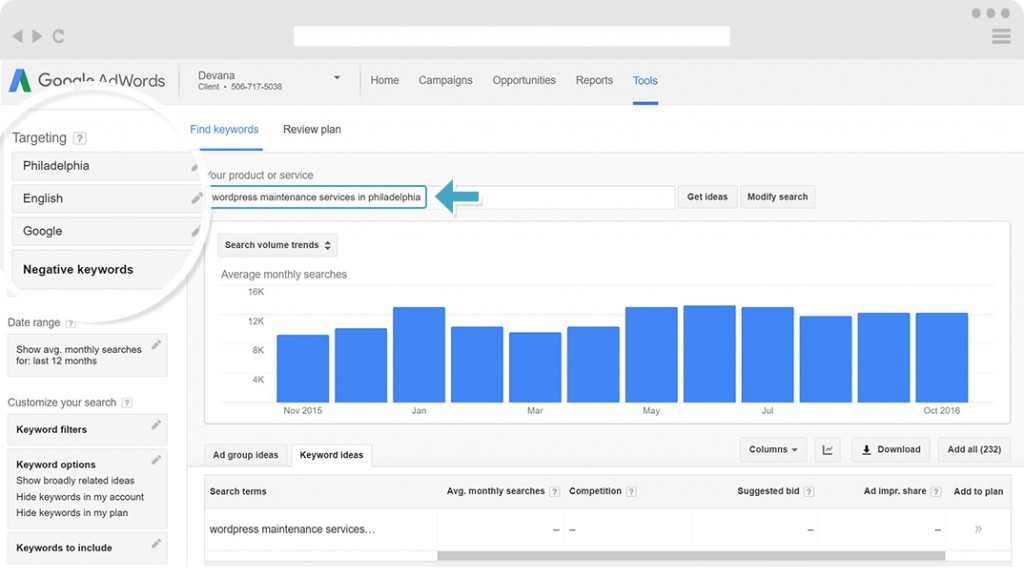Screen dimensions: 1024x579
Task: Select the Ad group ideas tab
Action: [246, 455]
